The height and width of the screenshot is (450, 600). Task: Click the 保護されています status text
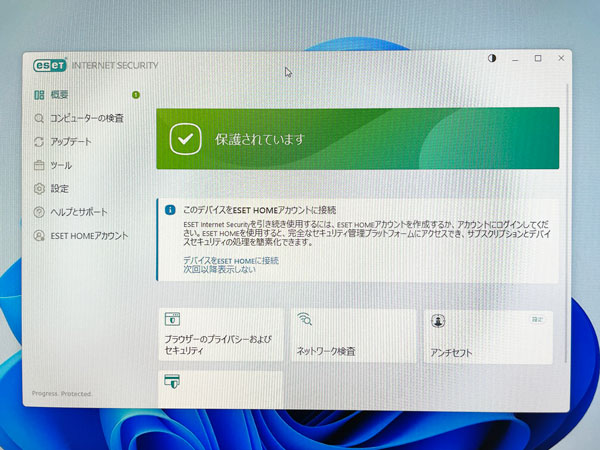pos(259,139)
